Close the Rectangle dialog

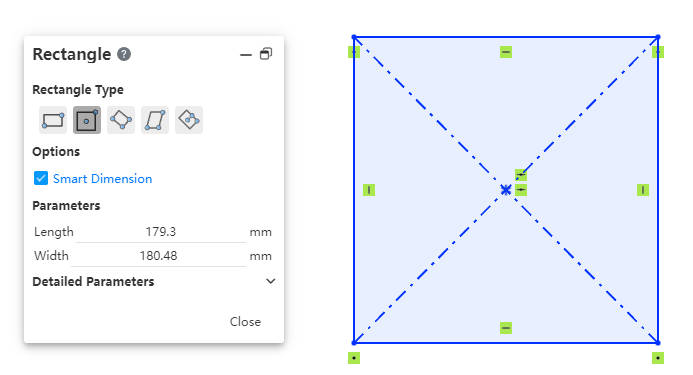click(245, 321)
